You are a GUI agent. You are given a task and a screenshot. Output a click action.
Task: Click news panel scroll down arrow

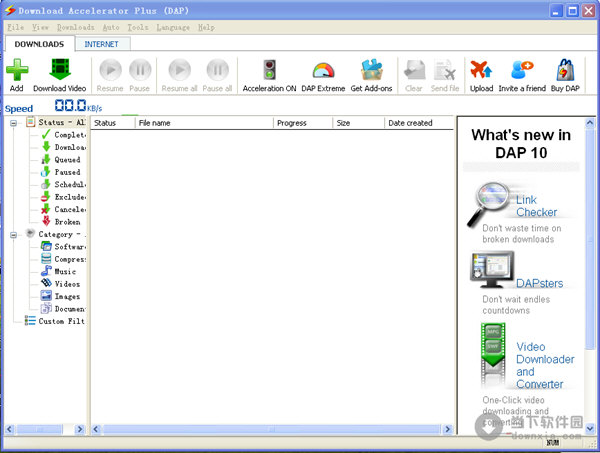(x=590, y=429)
